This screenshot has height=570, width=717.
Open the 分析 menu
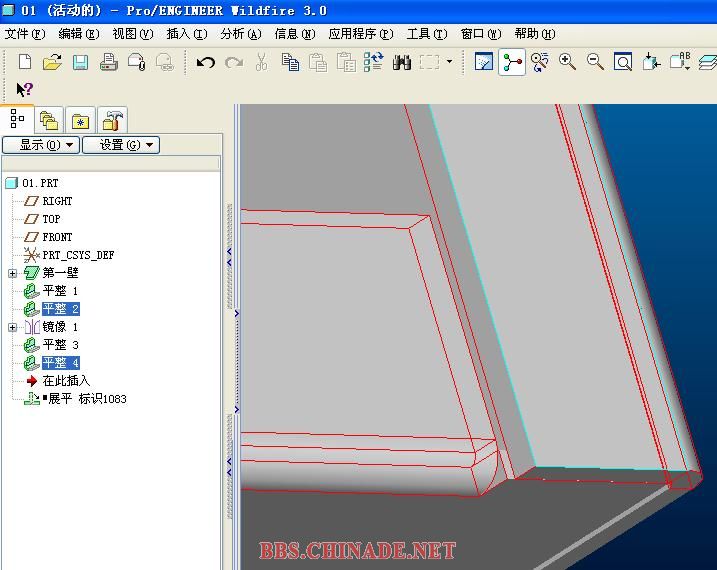pyautogui.click(x=240, y=34)
